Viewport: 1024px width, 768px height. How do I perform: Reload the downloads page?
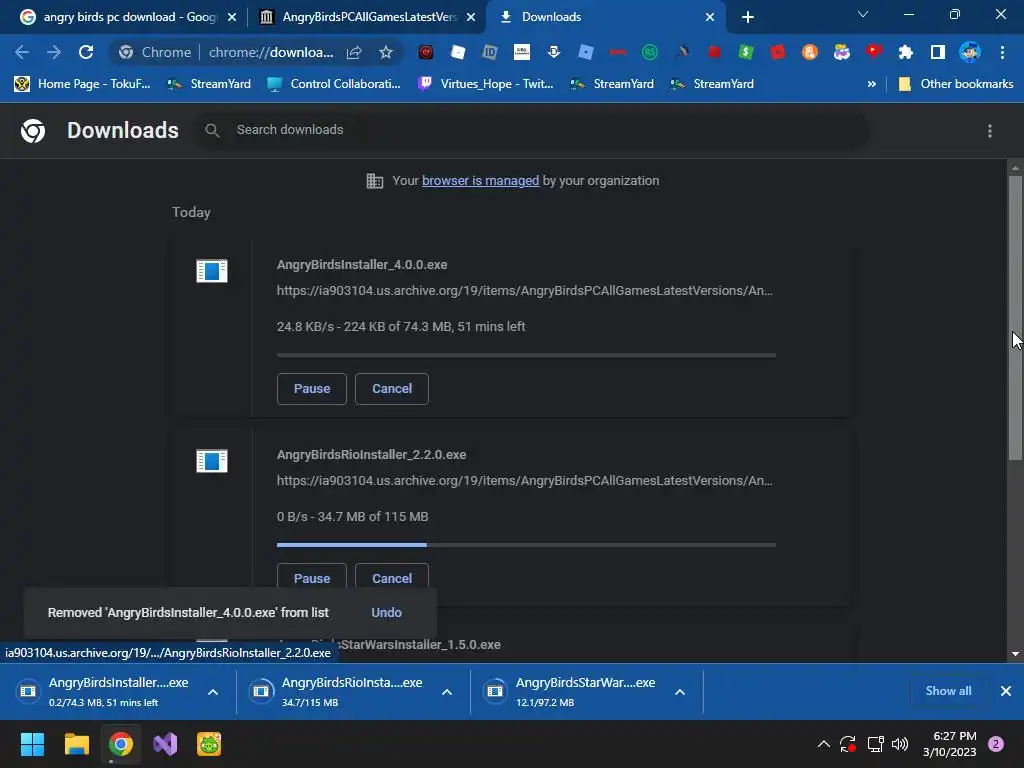click(x=86, y=52)
